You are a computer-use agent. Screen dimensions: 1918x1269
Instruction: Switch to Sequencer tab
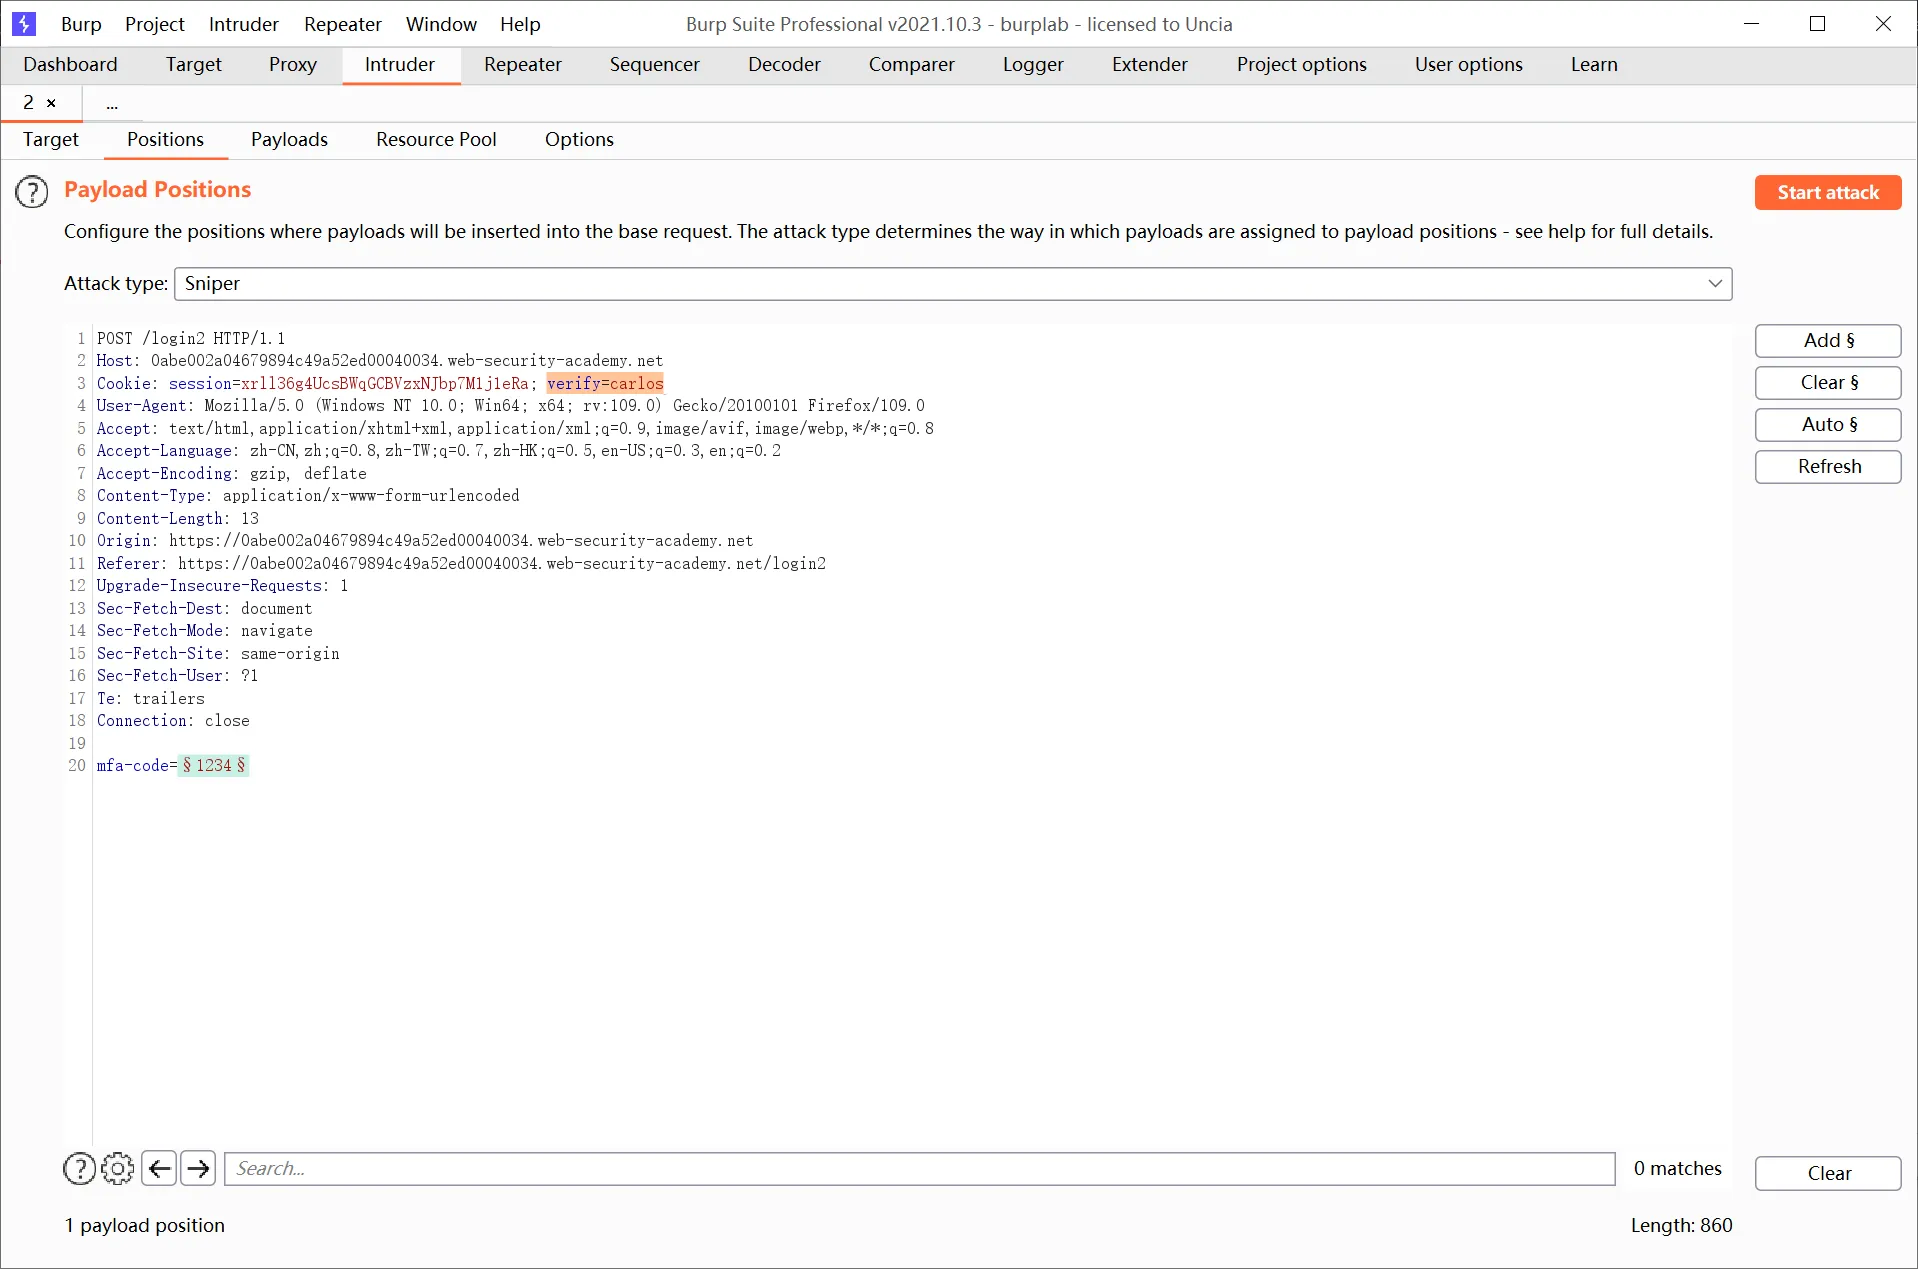pyautogui.click(x=655, y=64)
